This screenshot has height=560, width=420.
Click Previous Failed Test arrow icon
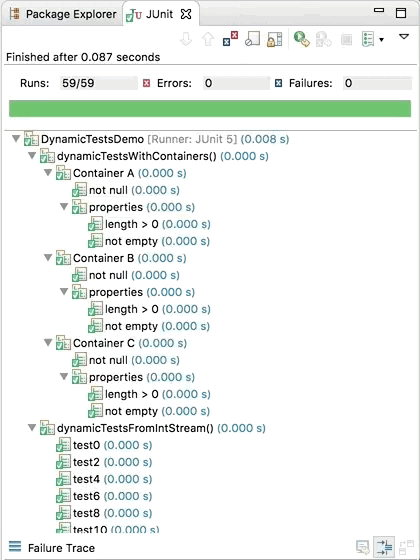coord(208,39)
